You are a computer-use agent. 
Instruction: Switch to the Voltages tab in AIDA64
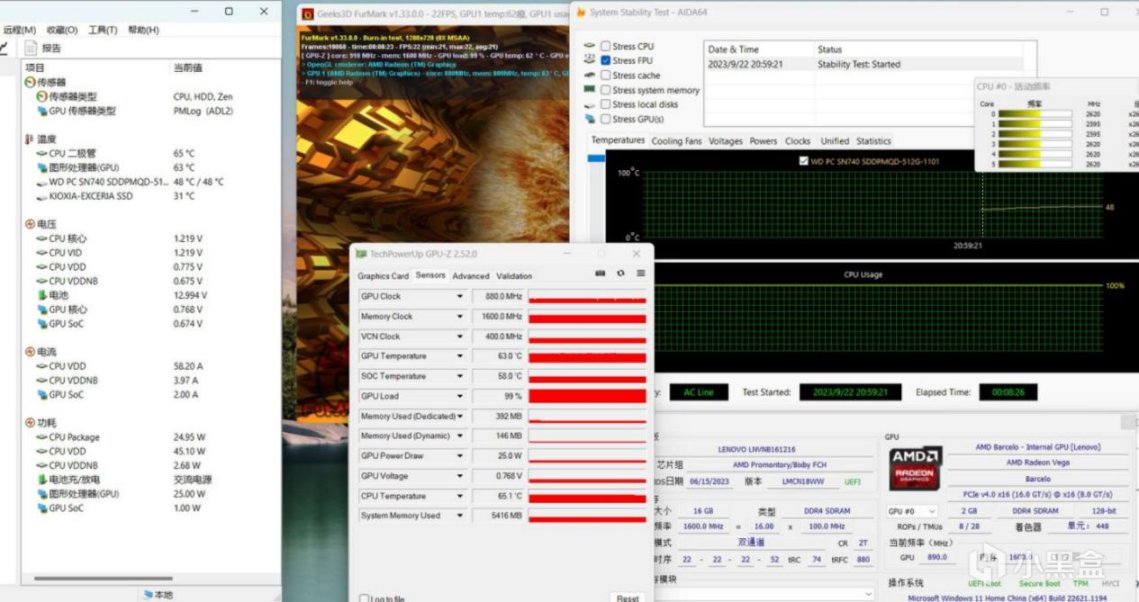pos(725,141)
